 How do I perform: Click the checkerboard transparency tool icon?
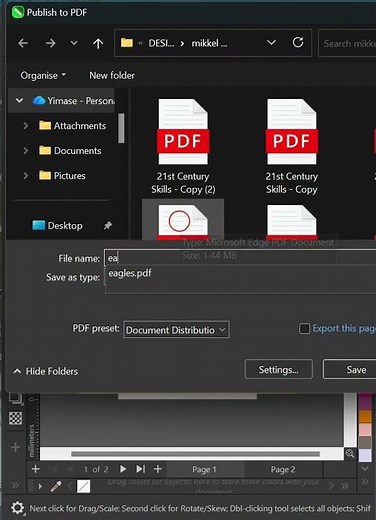pyautogui.click(x=16, y=418)
